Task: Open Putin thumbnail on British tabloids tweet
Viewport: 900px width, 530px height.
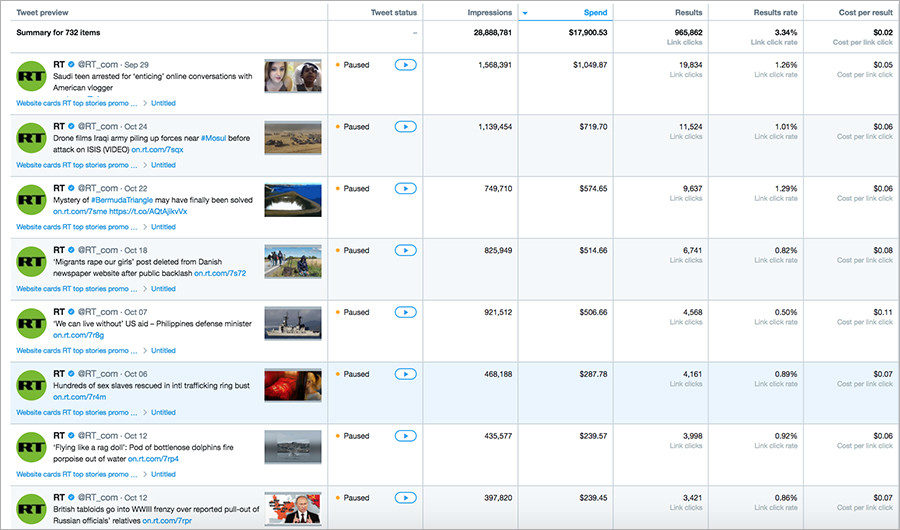Action: pyautogui.click(x=293, y=508)
